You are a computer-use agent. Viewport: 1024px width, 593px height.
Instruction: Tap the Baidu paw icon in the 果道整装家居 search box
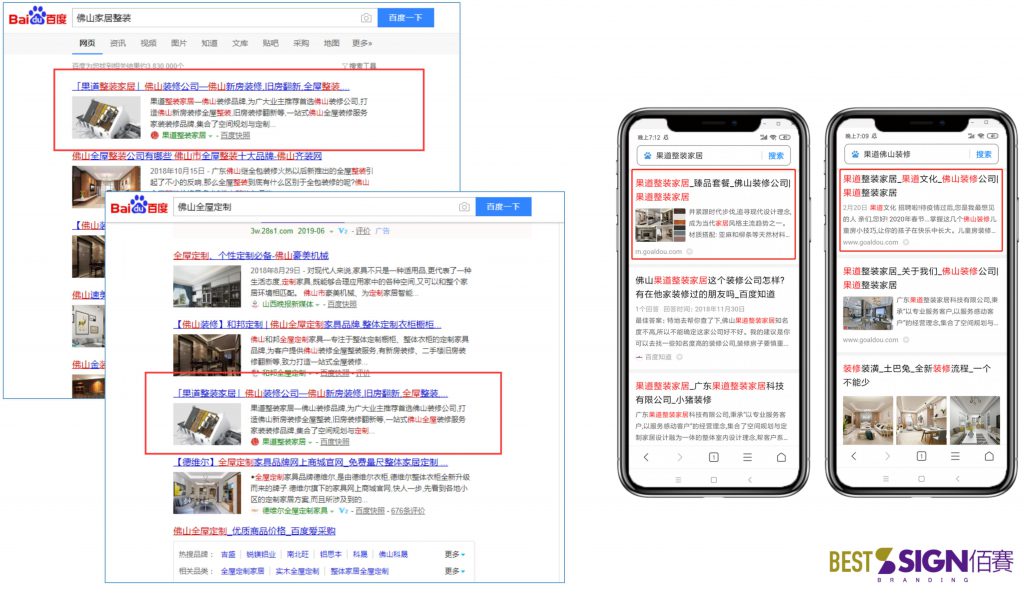648,155
